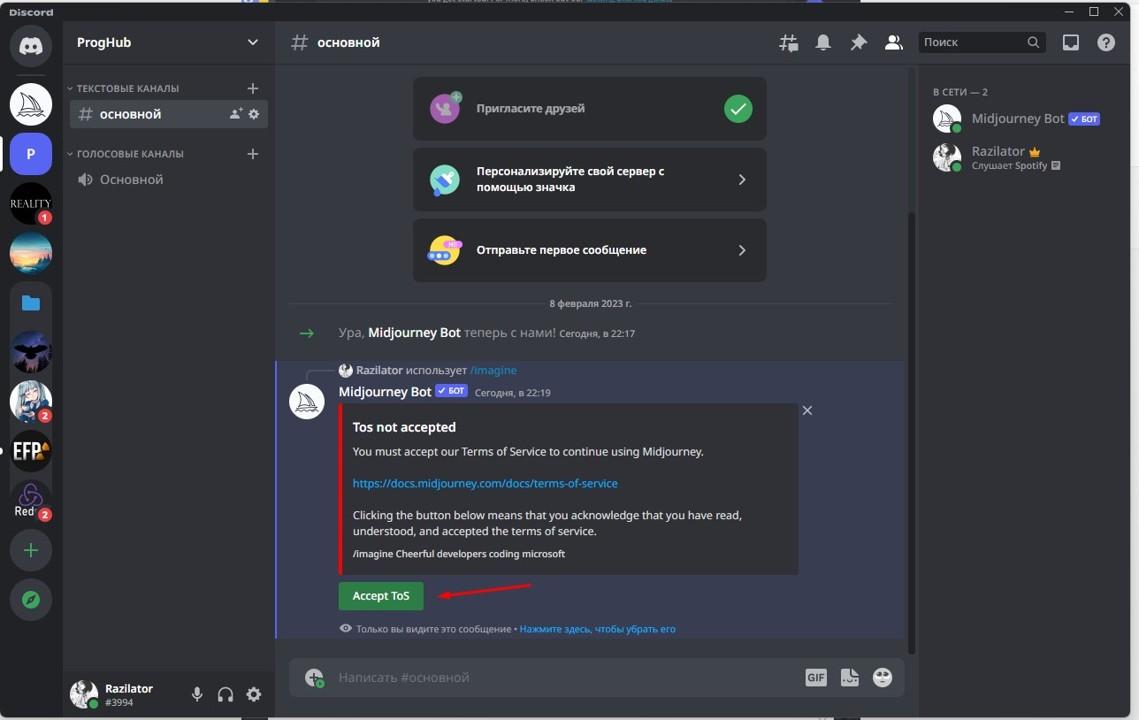1139x720 pixels.
Task: Open the ProgHub server dropdown menu
Action: (x=252, y=42)
